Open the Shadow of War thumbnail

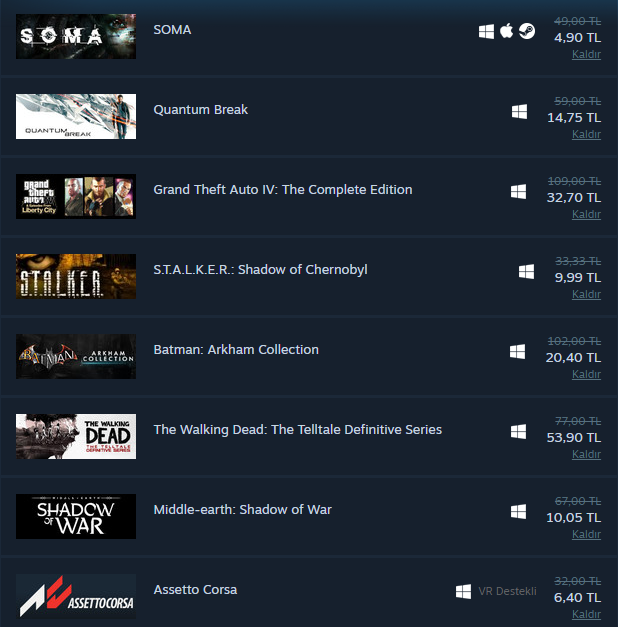[76, 516]
